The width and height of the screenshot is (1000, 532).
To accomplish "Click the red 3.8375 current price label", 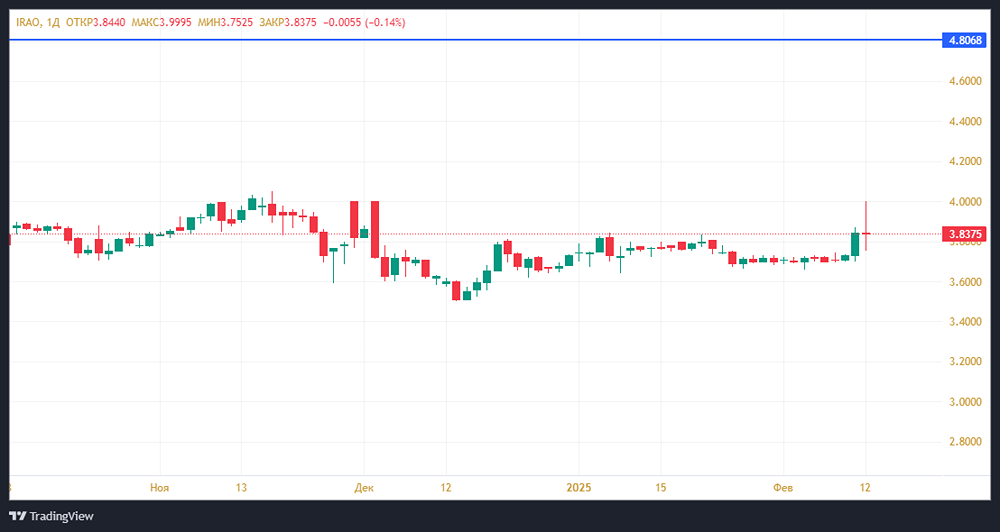I will tap(965, 234).
